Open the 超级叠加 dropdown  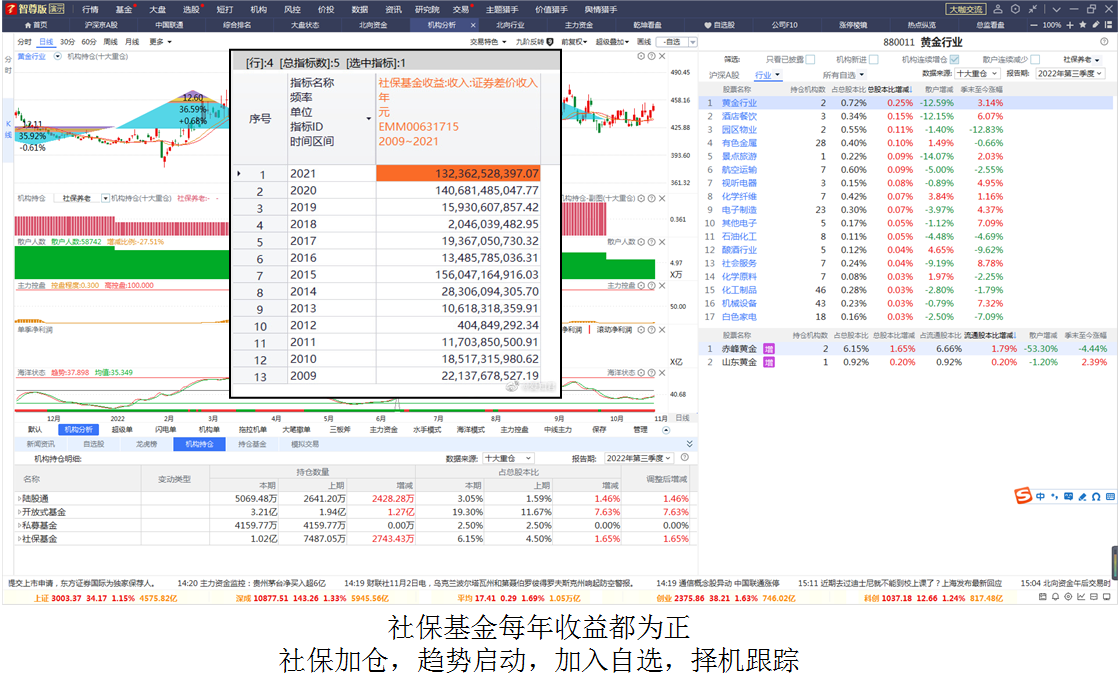(612, 42)
